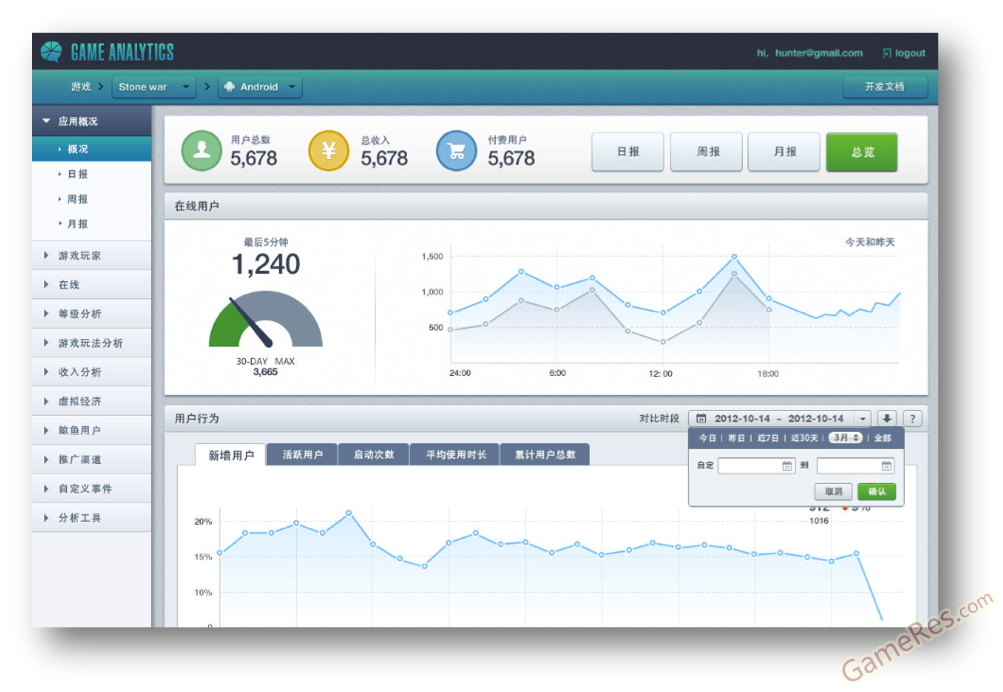The height and width of the screenshot is (692, 1003).
Task: Click the green 总览 button
Action: [862, 152]
